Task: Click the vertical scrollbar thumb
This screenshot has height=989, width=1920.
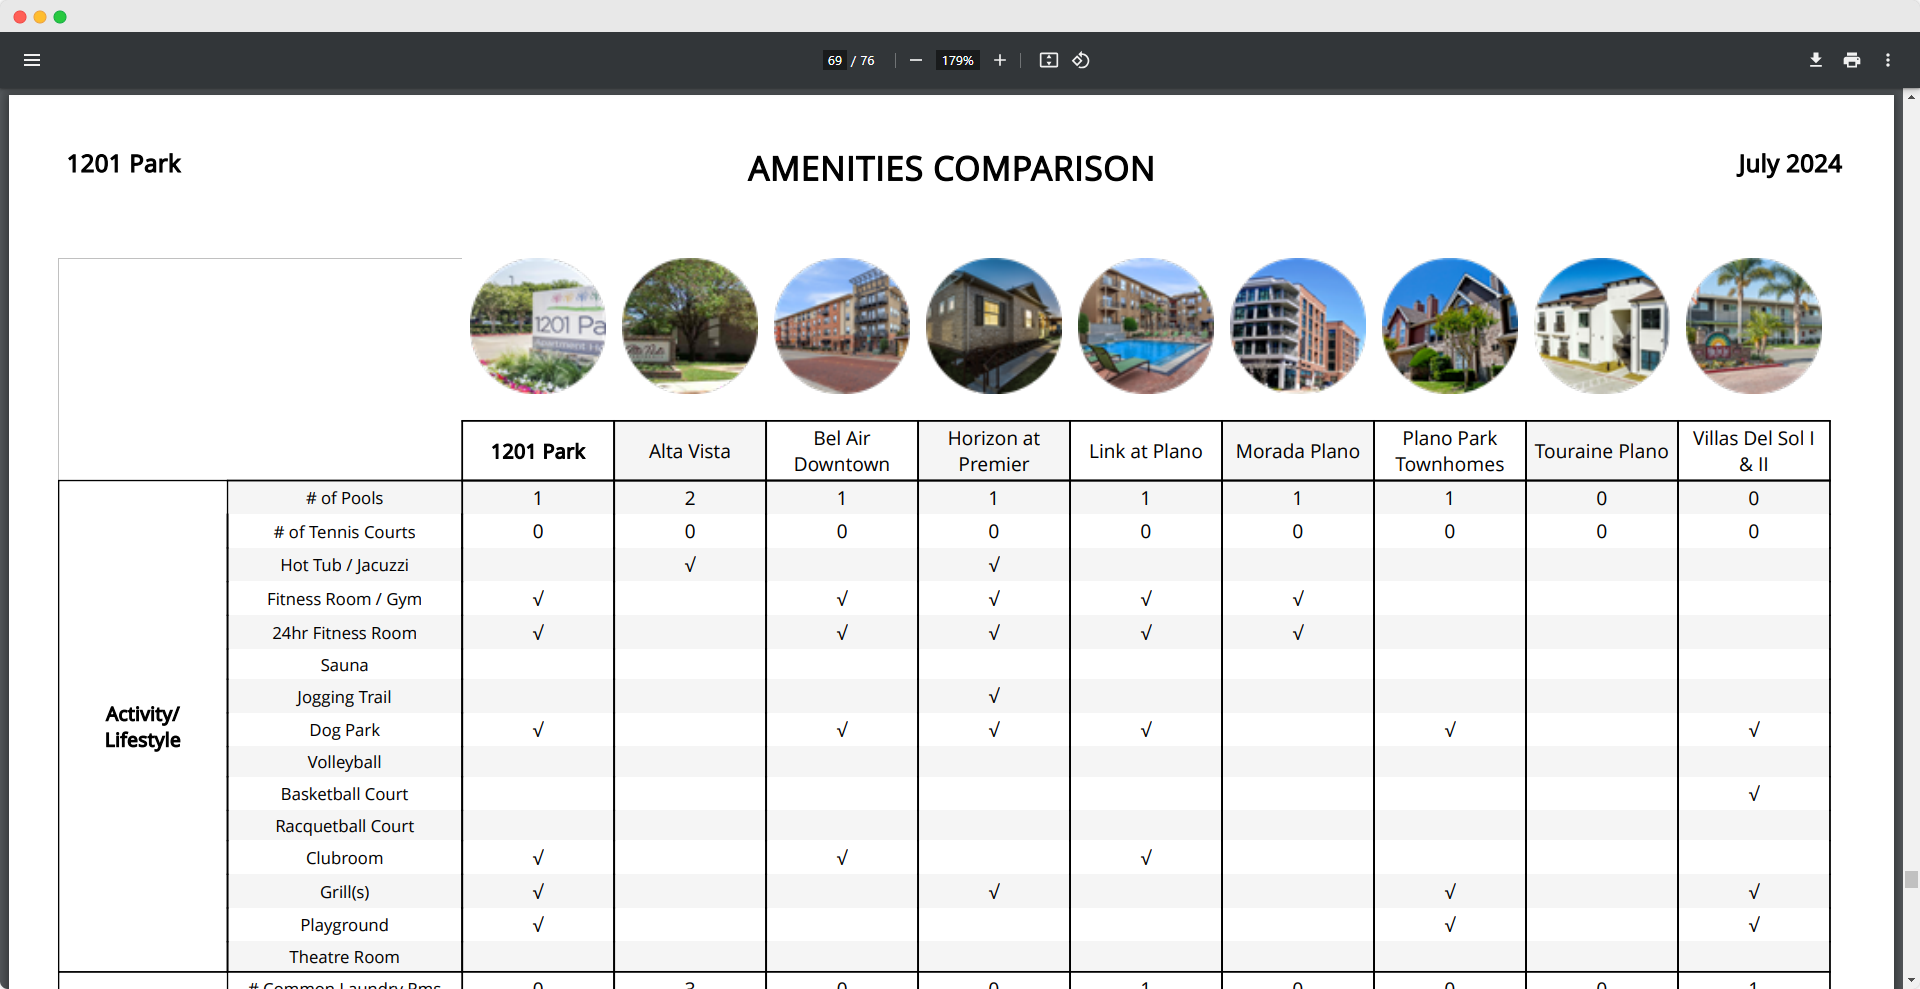Action: (1911, 879)
